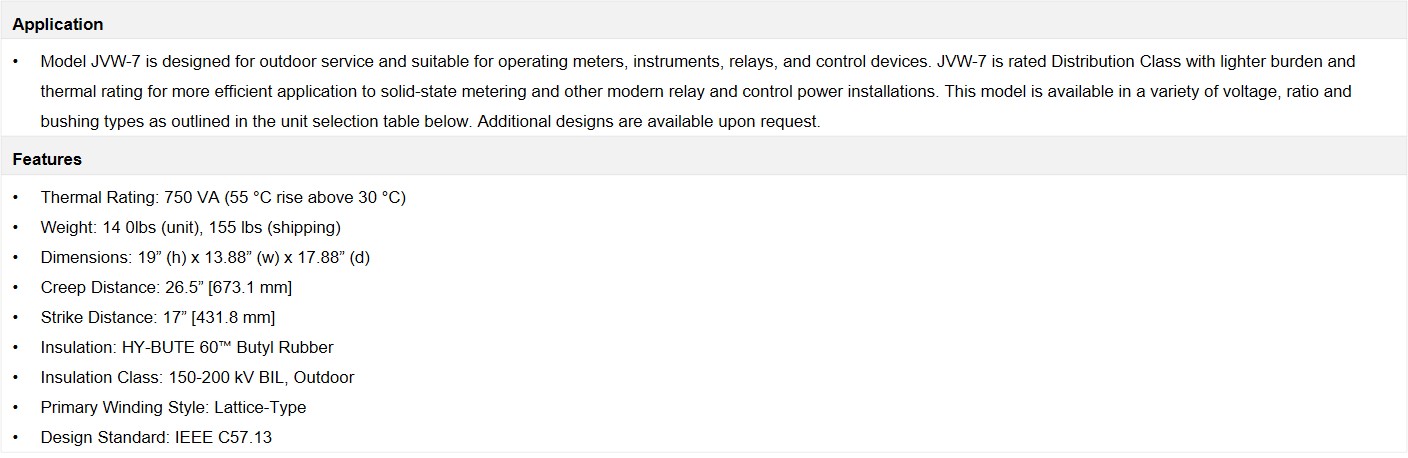
Task: Click the Dimensions 19" x 13.88" line
Action: click(205, 257)
